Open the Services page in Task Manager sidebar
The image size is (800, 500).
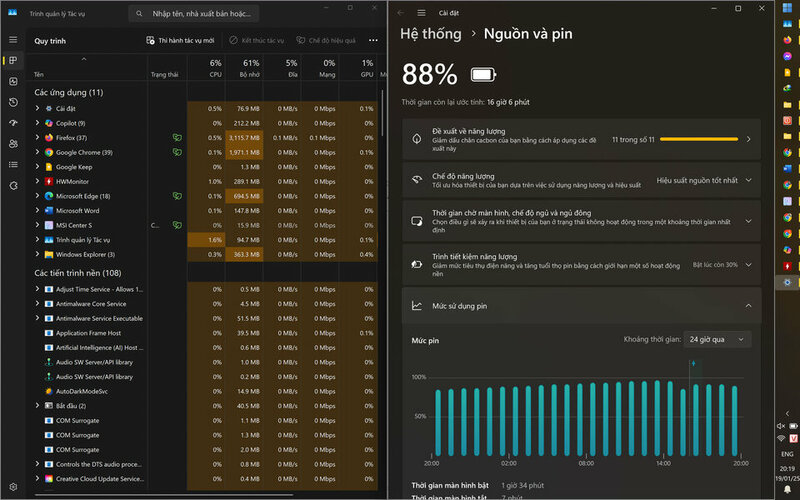(13, 186)
